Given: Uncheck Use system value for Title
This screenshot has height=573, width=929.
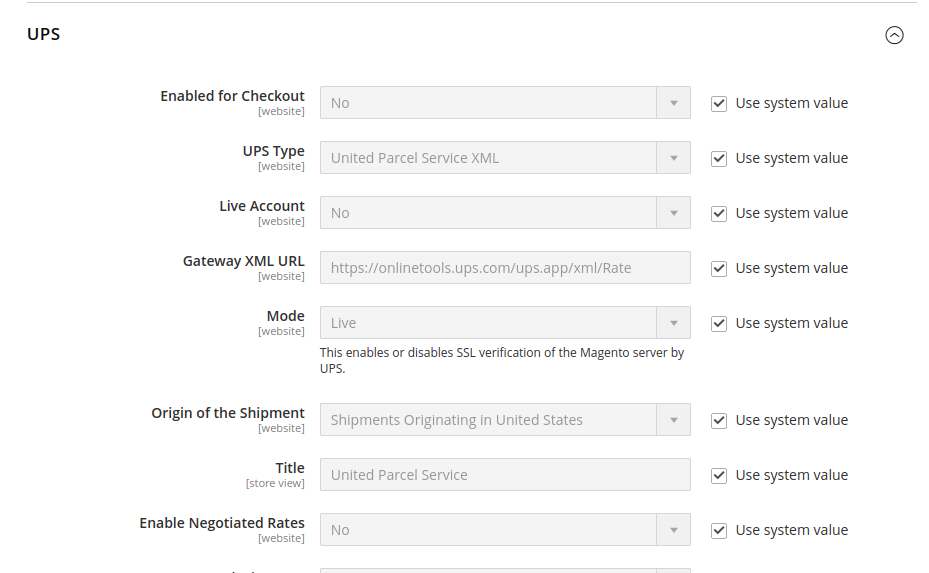Looking at the screenshot, I should click(719, 476).
